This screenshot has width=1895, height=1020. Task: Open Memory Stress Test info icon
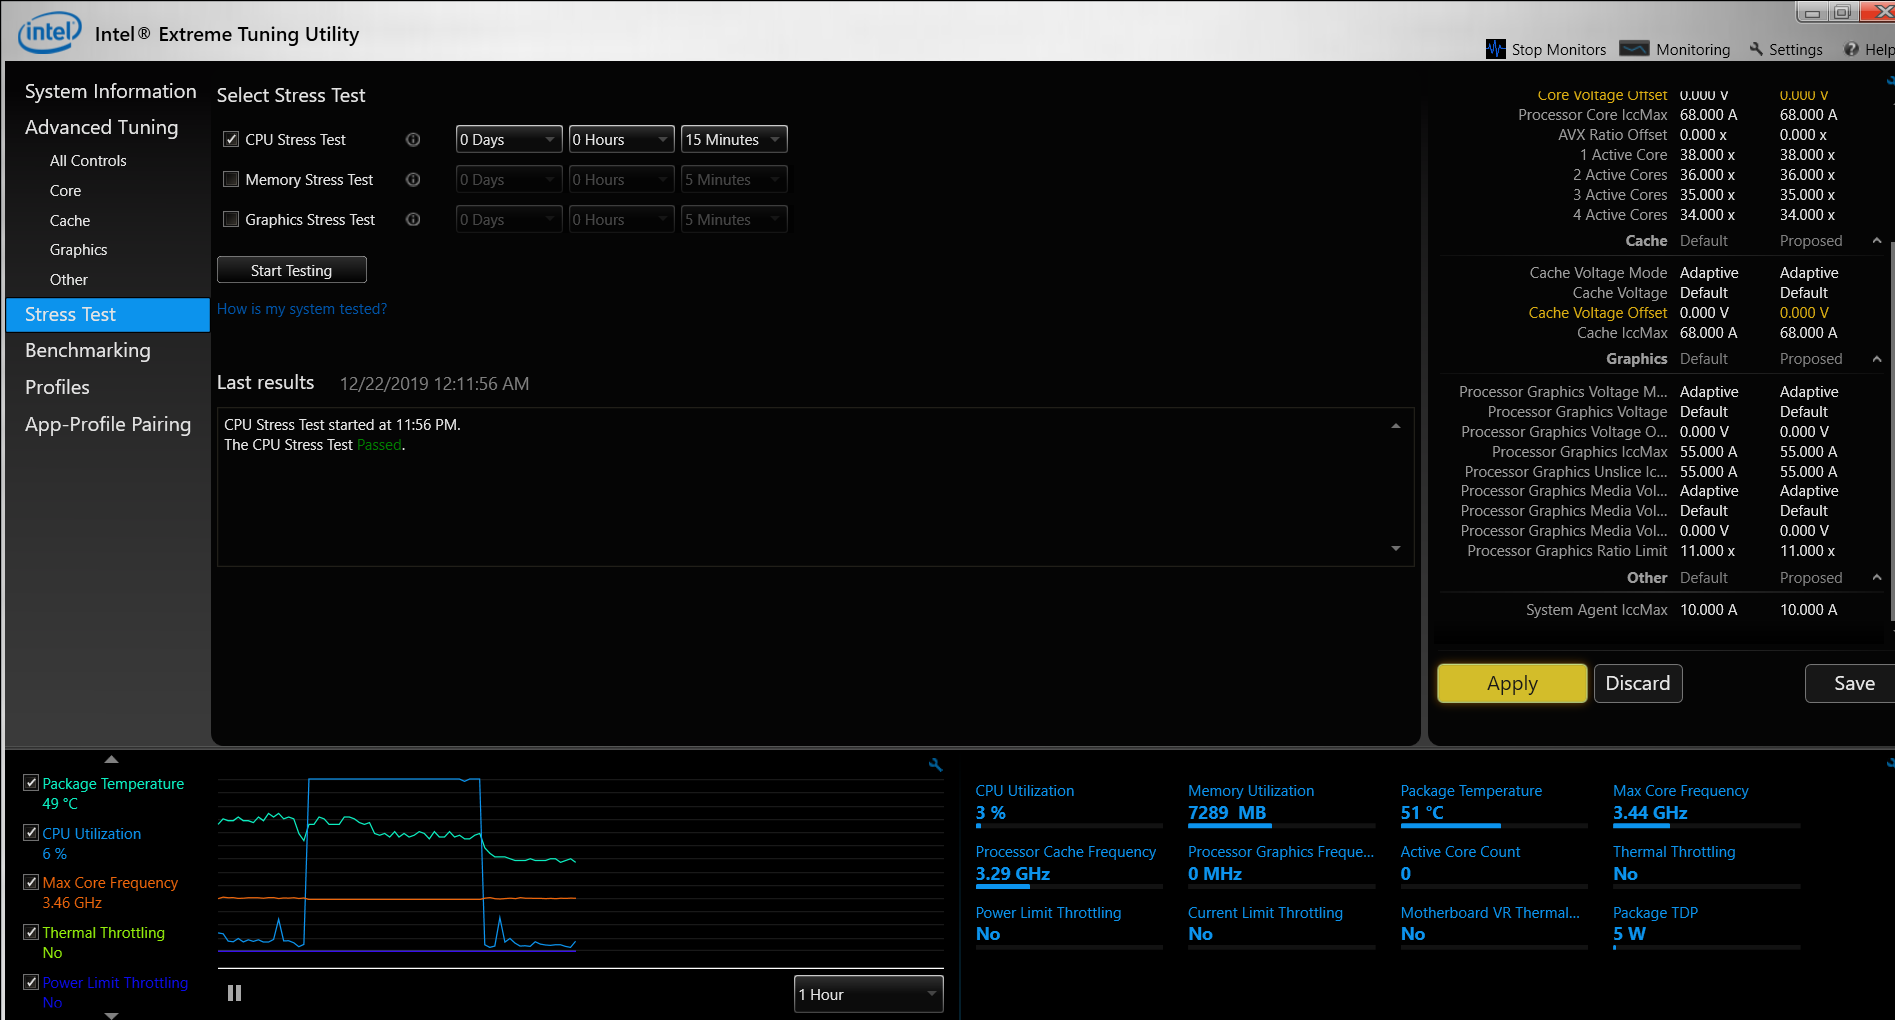(413, 180)
